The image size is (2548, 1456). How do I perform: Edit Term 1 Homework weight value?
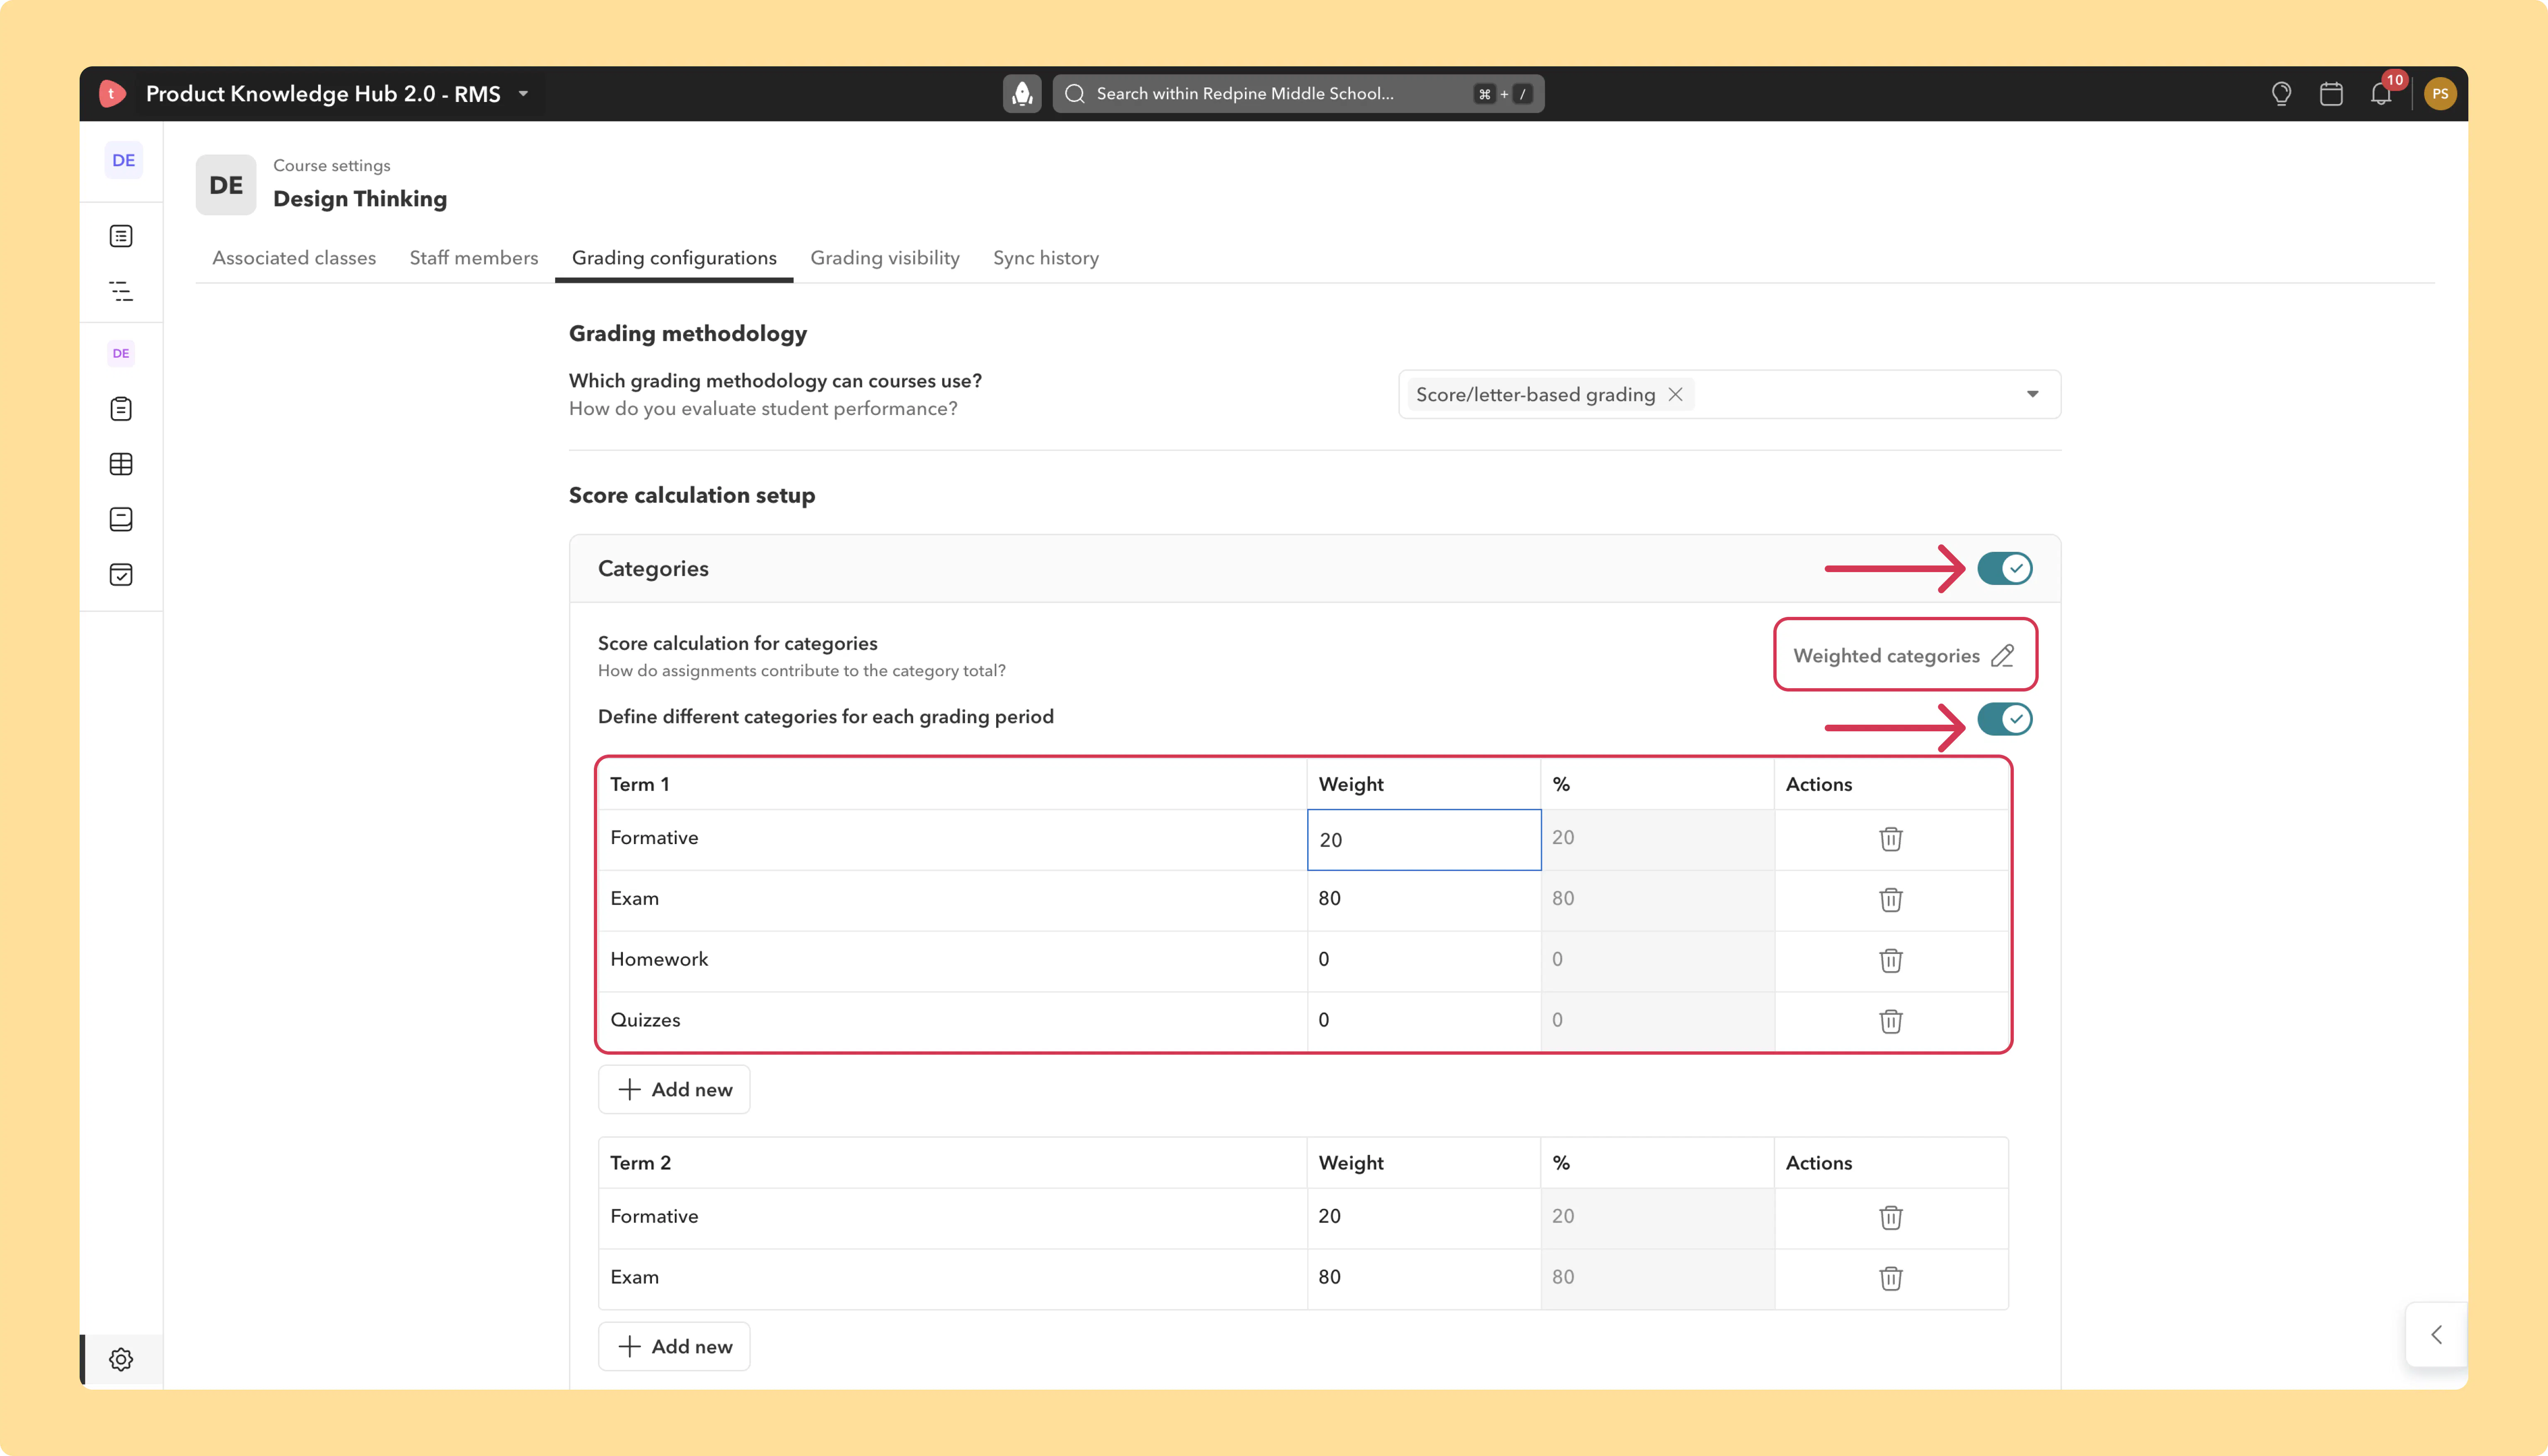point(1424,960)
